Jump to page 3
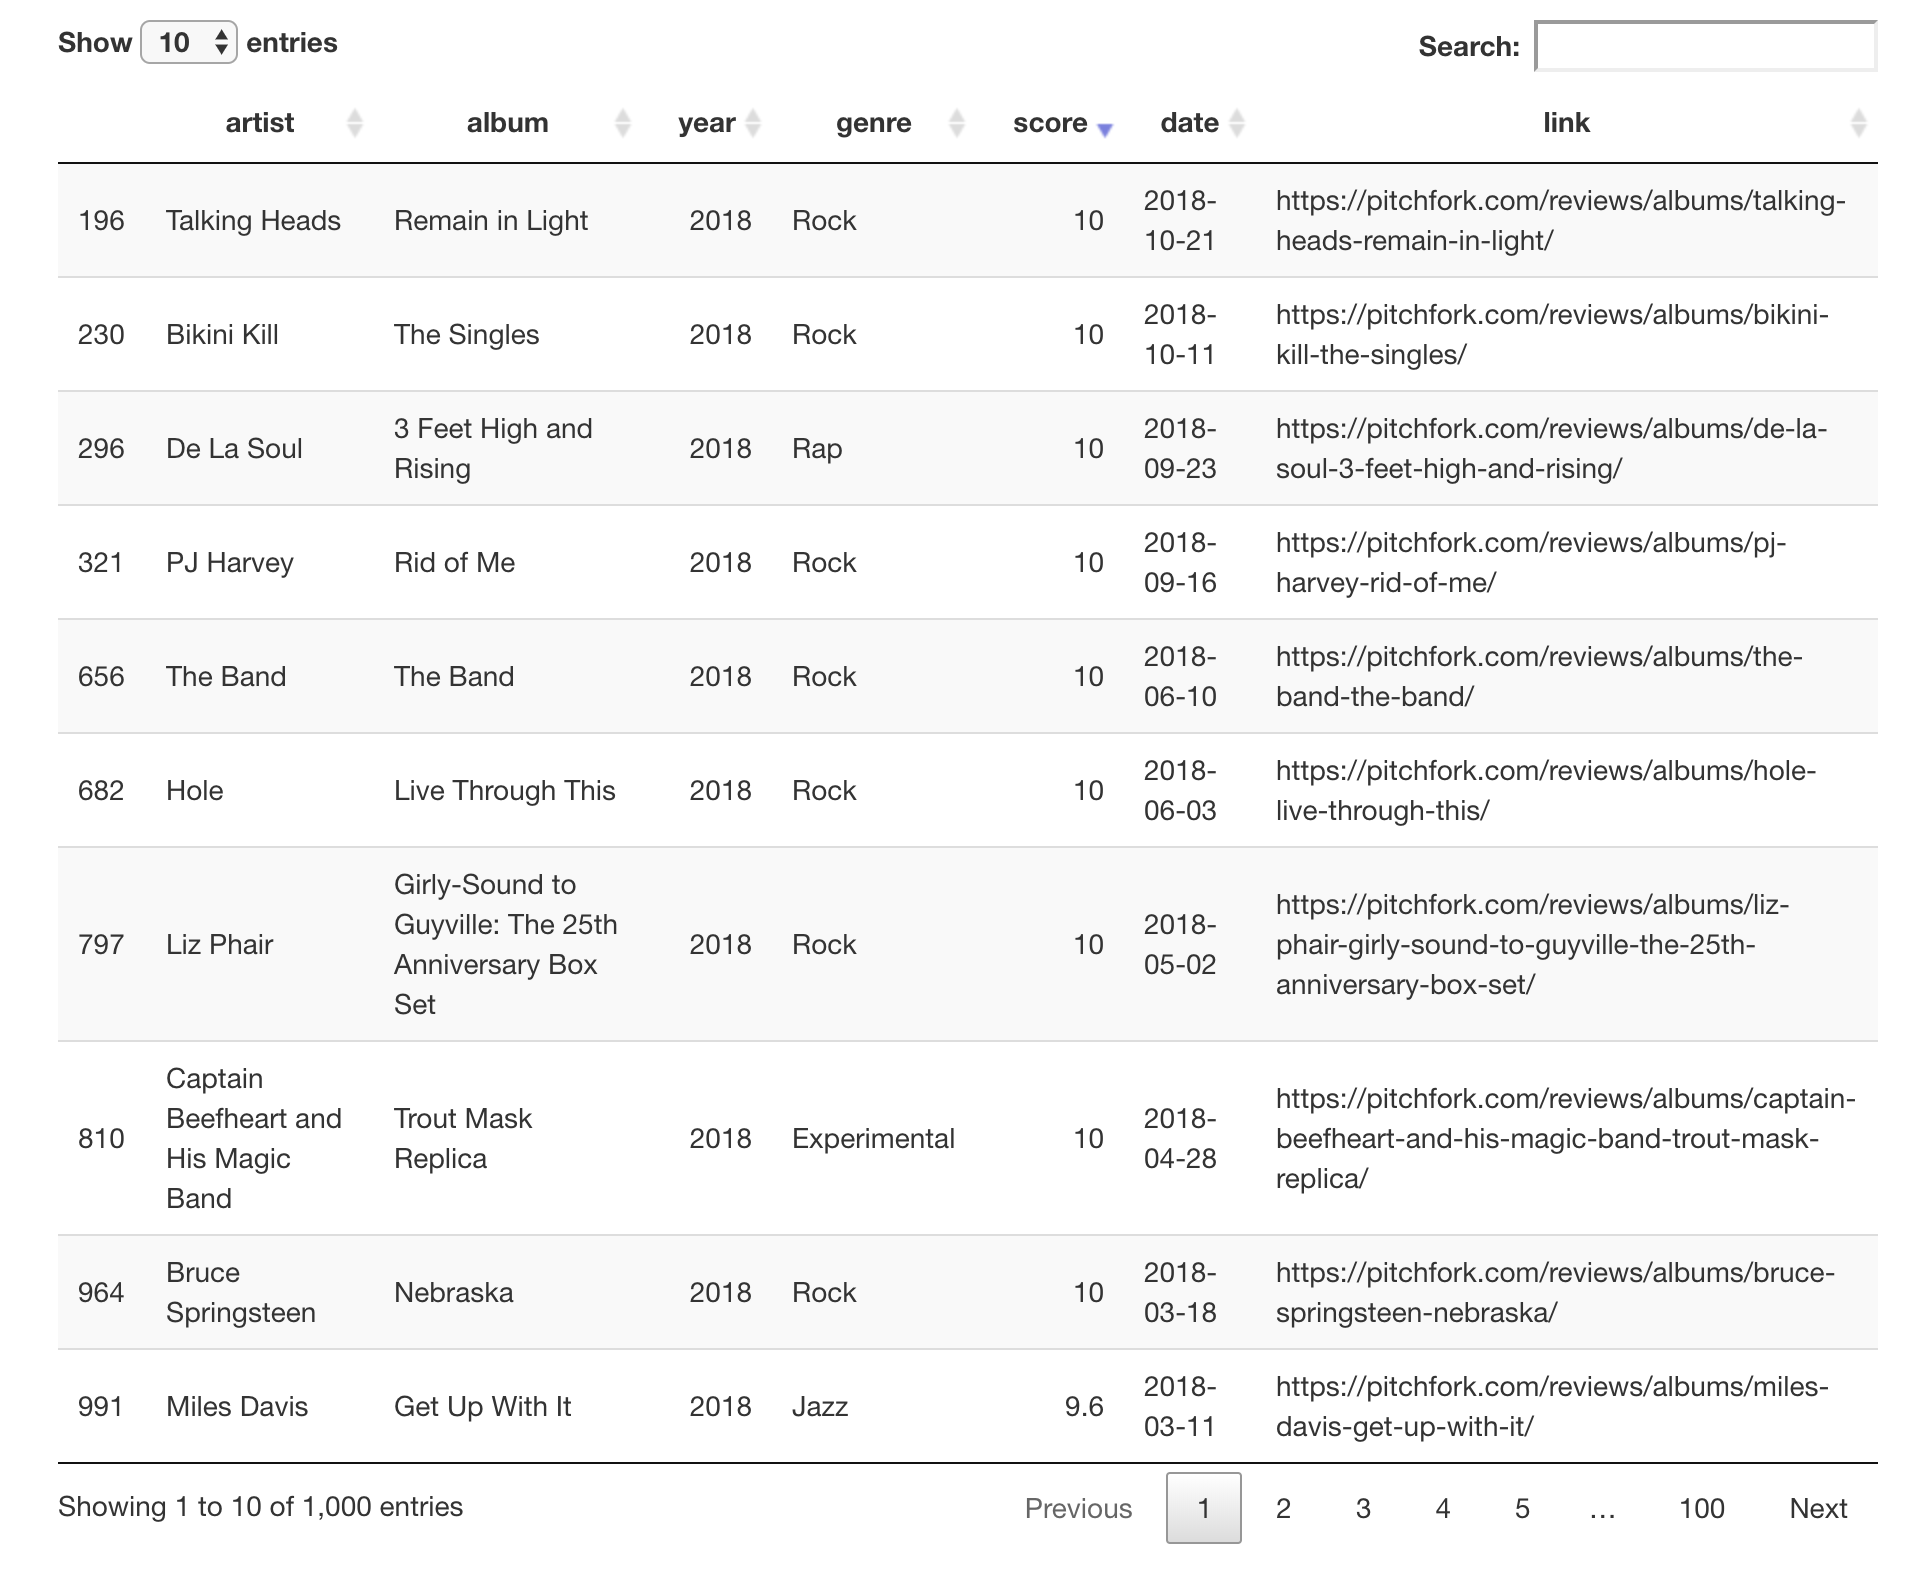 (1363, 1508)
